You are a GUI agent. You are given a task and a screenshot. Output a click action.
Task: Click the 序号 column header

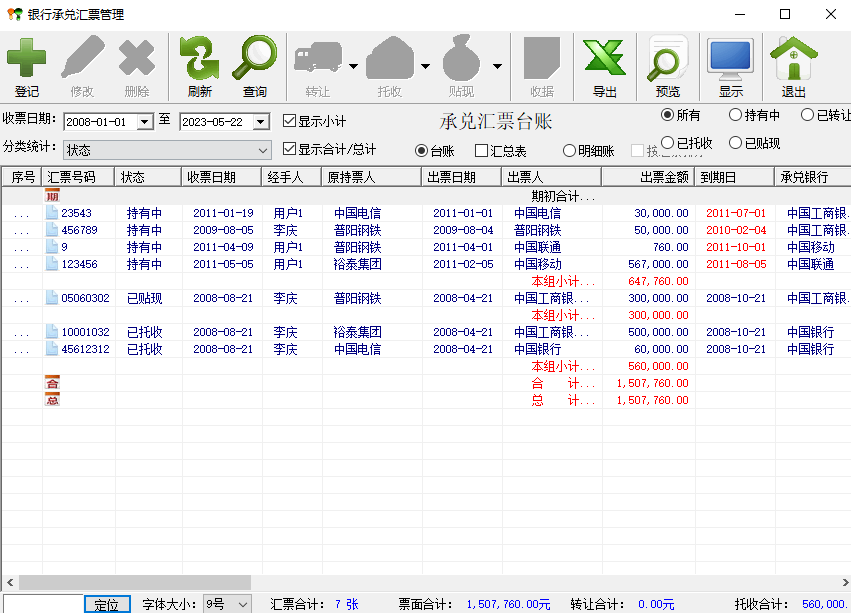click(x=22, y=177)
